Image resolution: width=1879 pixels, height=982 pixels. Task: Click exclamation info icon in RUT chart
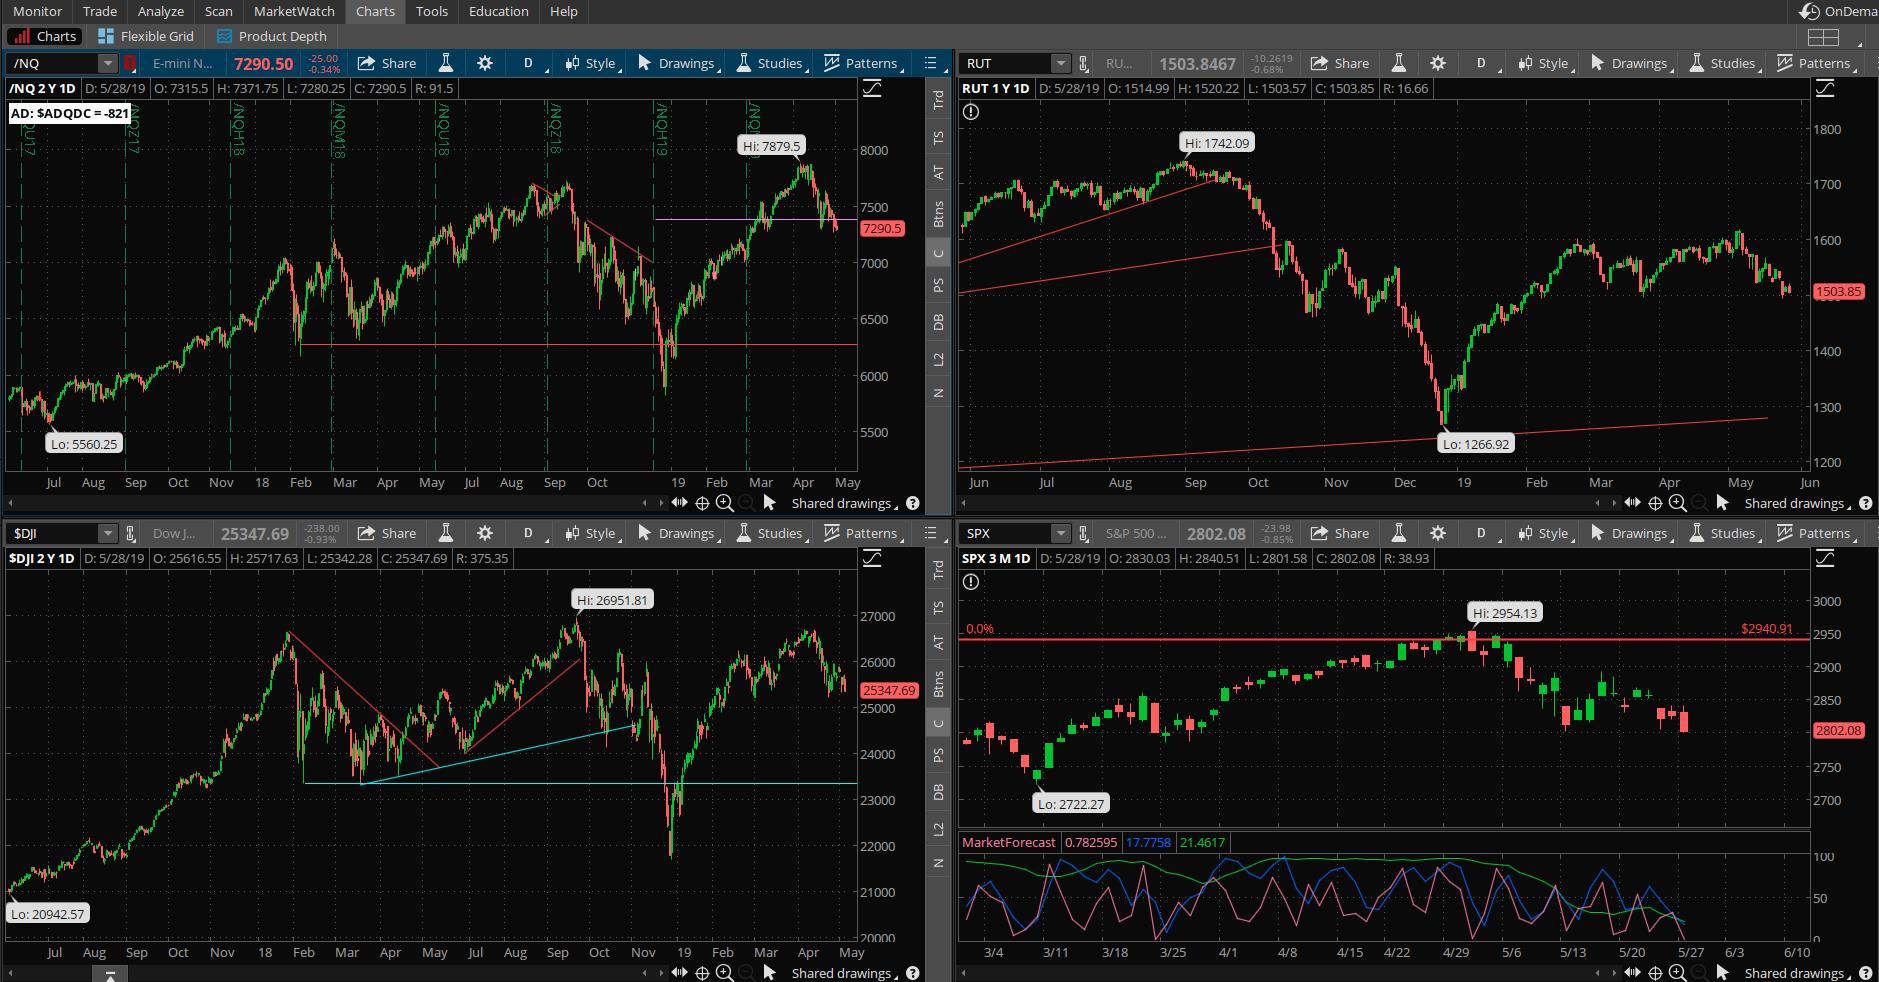971,112
